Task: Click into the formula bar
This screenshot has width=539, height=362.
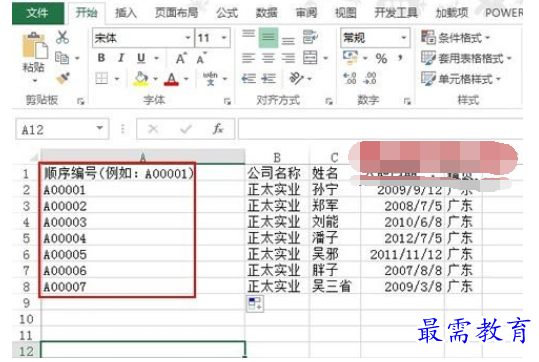Action: tap(381, 129)
